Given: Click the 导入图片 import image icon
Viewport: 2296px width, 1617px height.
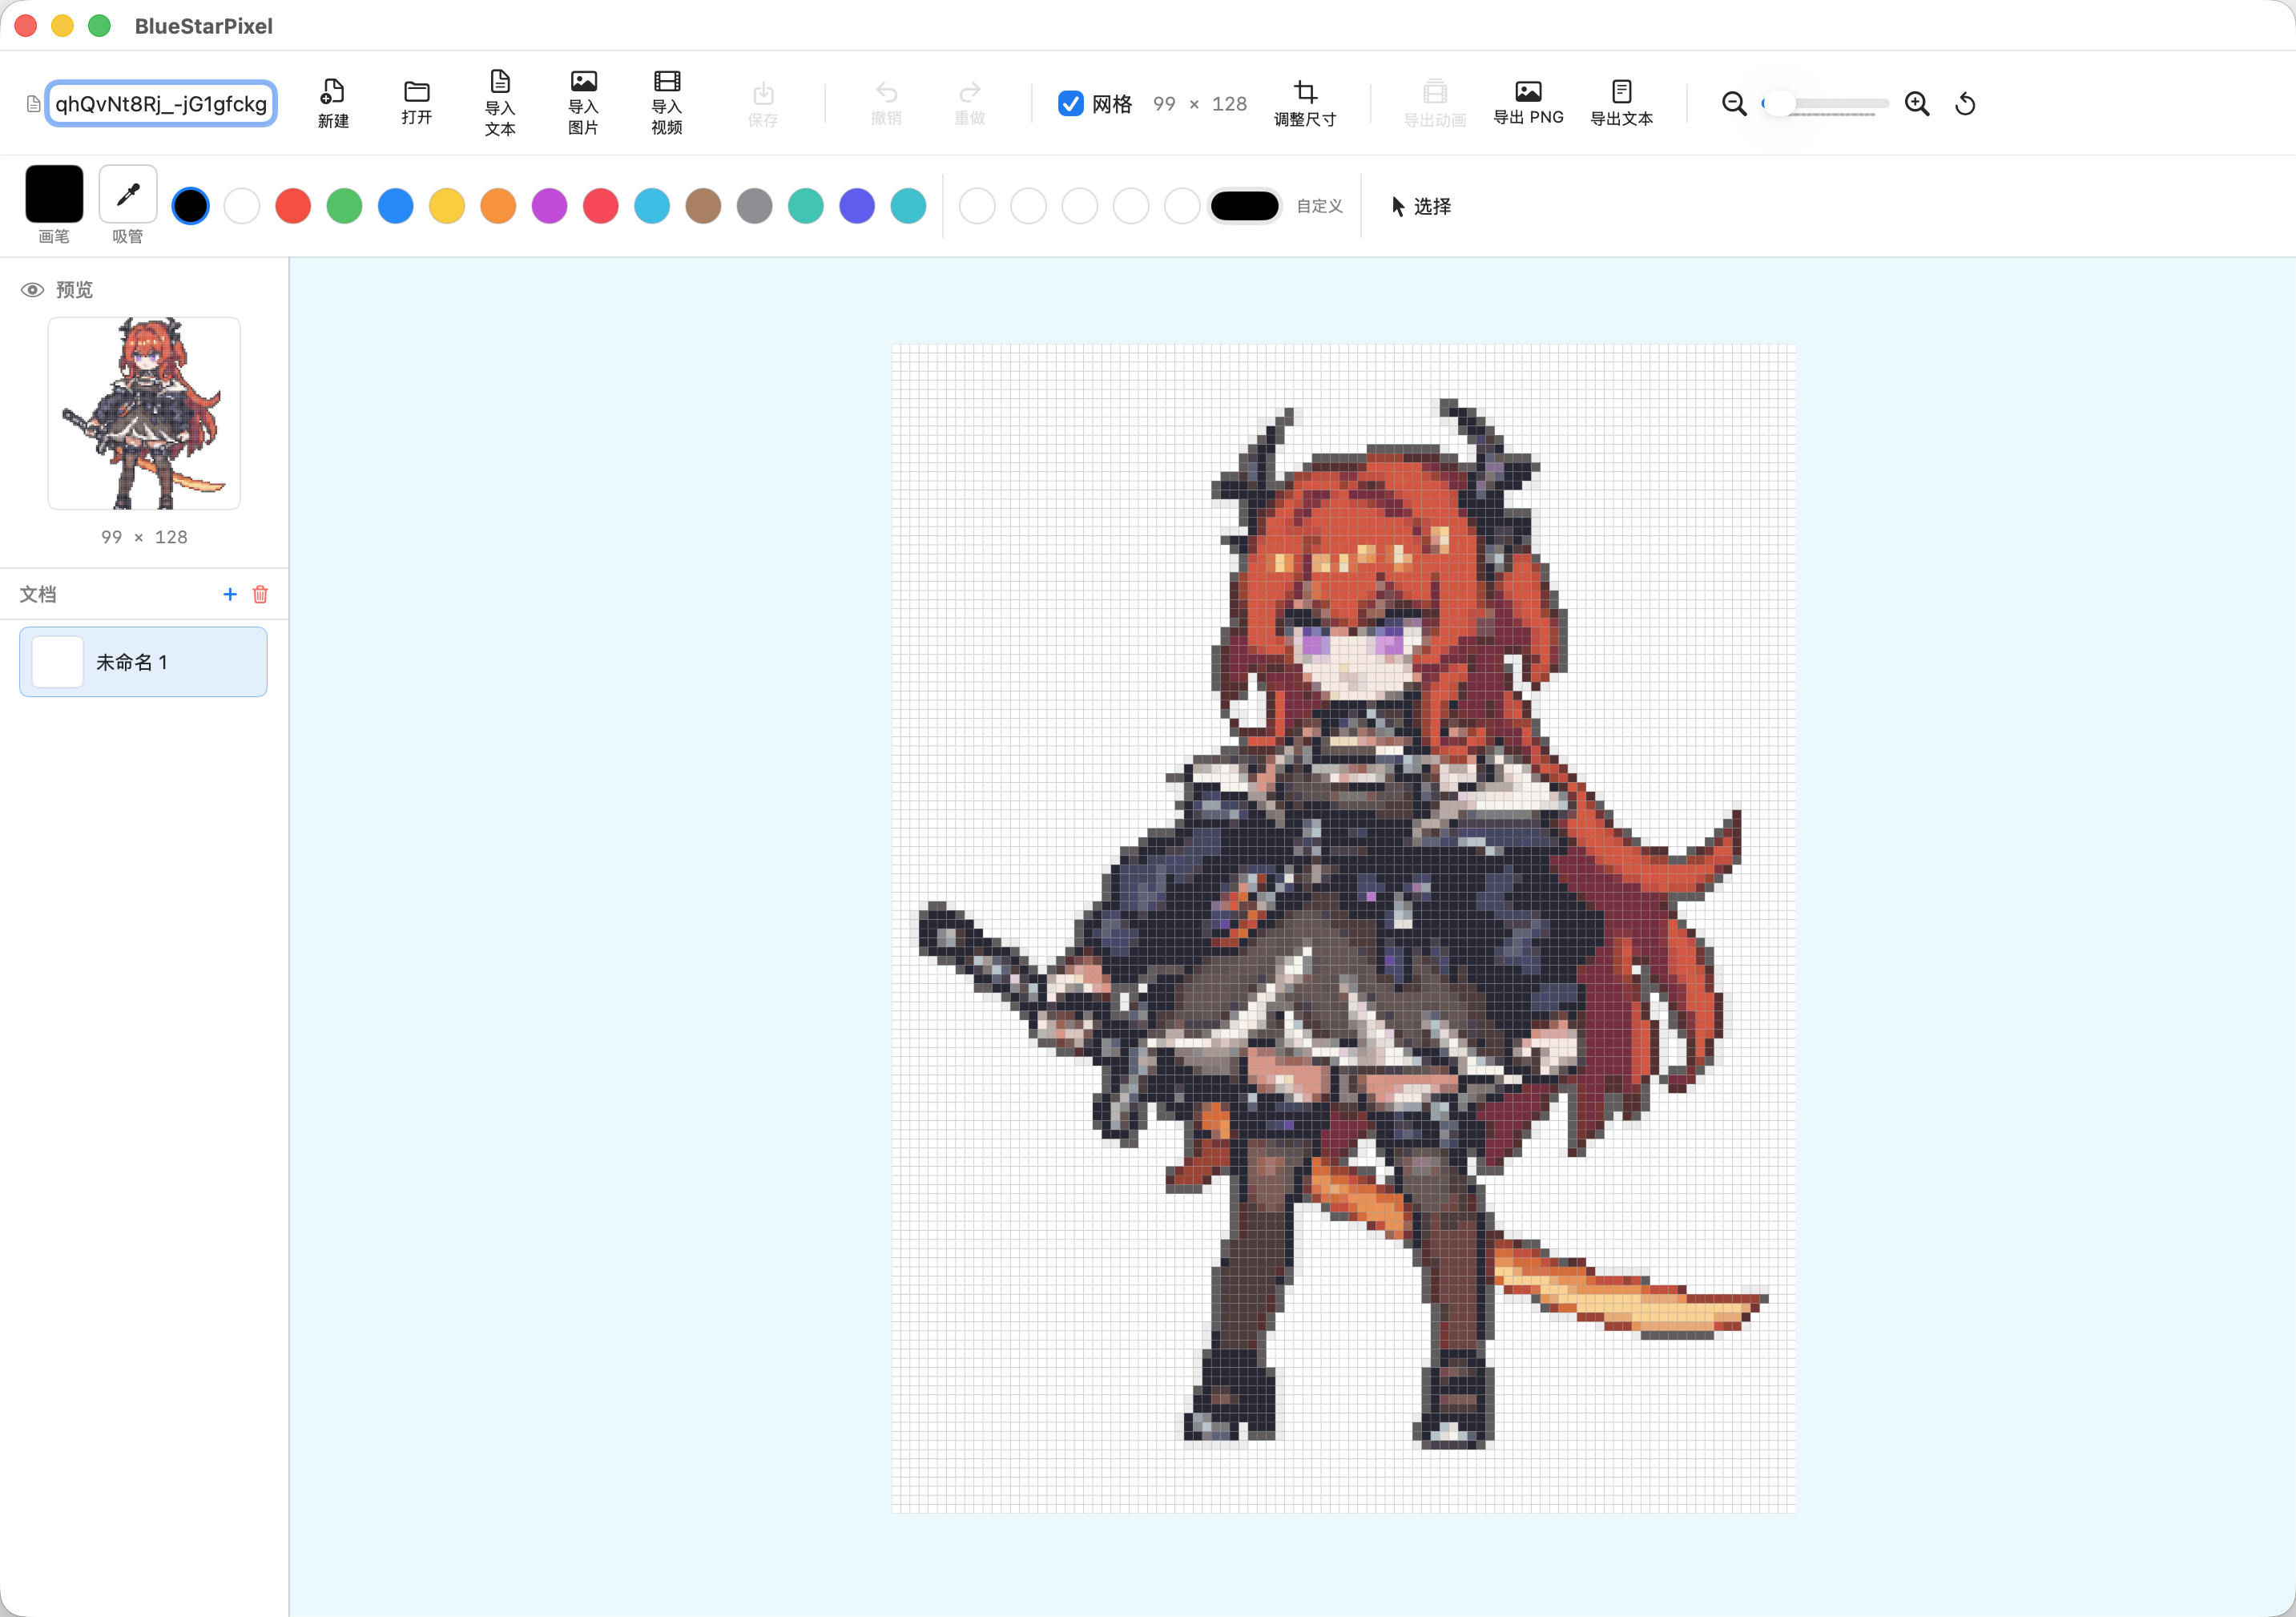Looking at the screenshot, I should (583, 81).
